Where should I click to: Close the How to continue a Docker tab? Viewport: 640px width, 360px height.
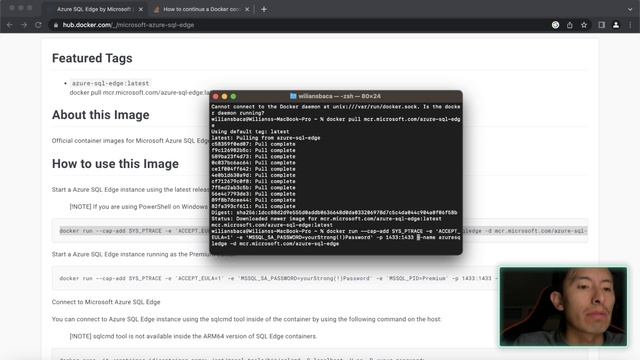(247, 9)
